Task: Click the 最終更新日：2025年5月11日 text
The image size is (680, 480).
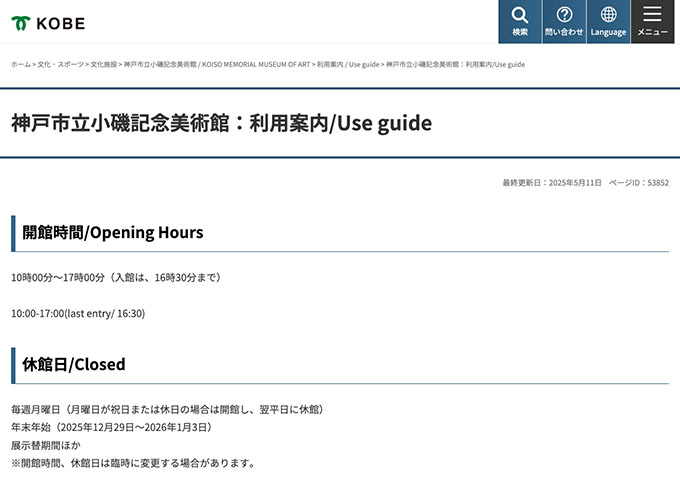Action: click(x=552, y=183)
